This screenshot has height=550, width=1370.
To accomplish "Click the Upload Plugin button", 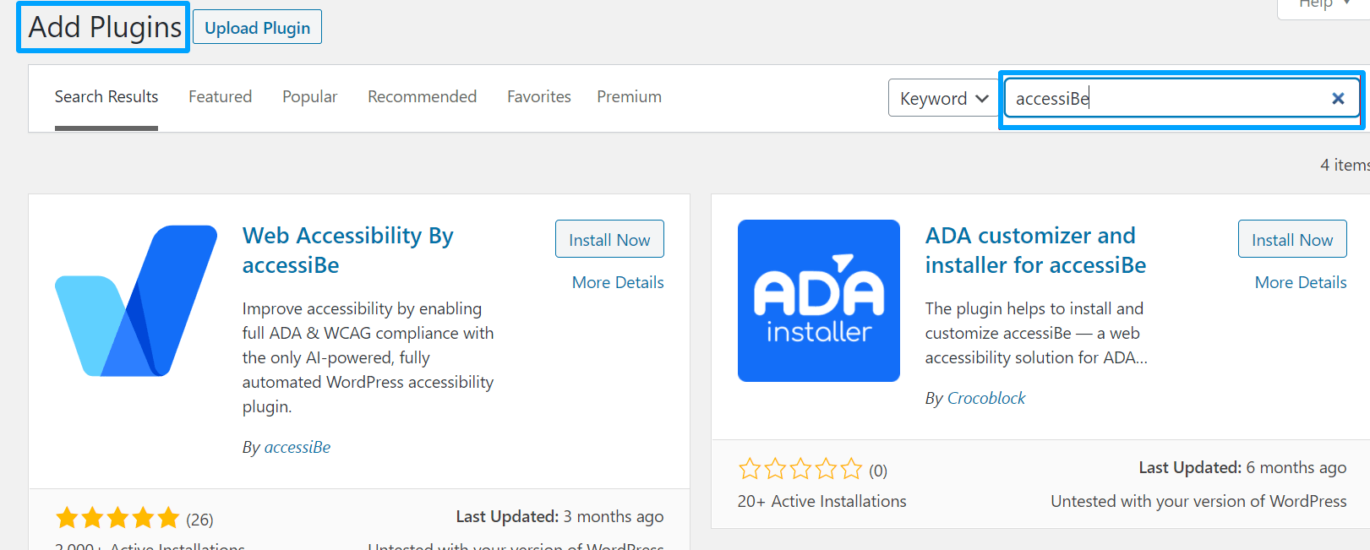I will (x=257, y=28).
